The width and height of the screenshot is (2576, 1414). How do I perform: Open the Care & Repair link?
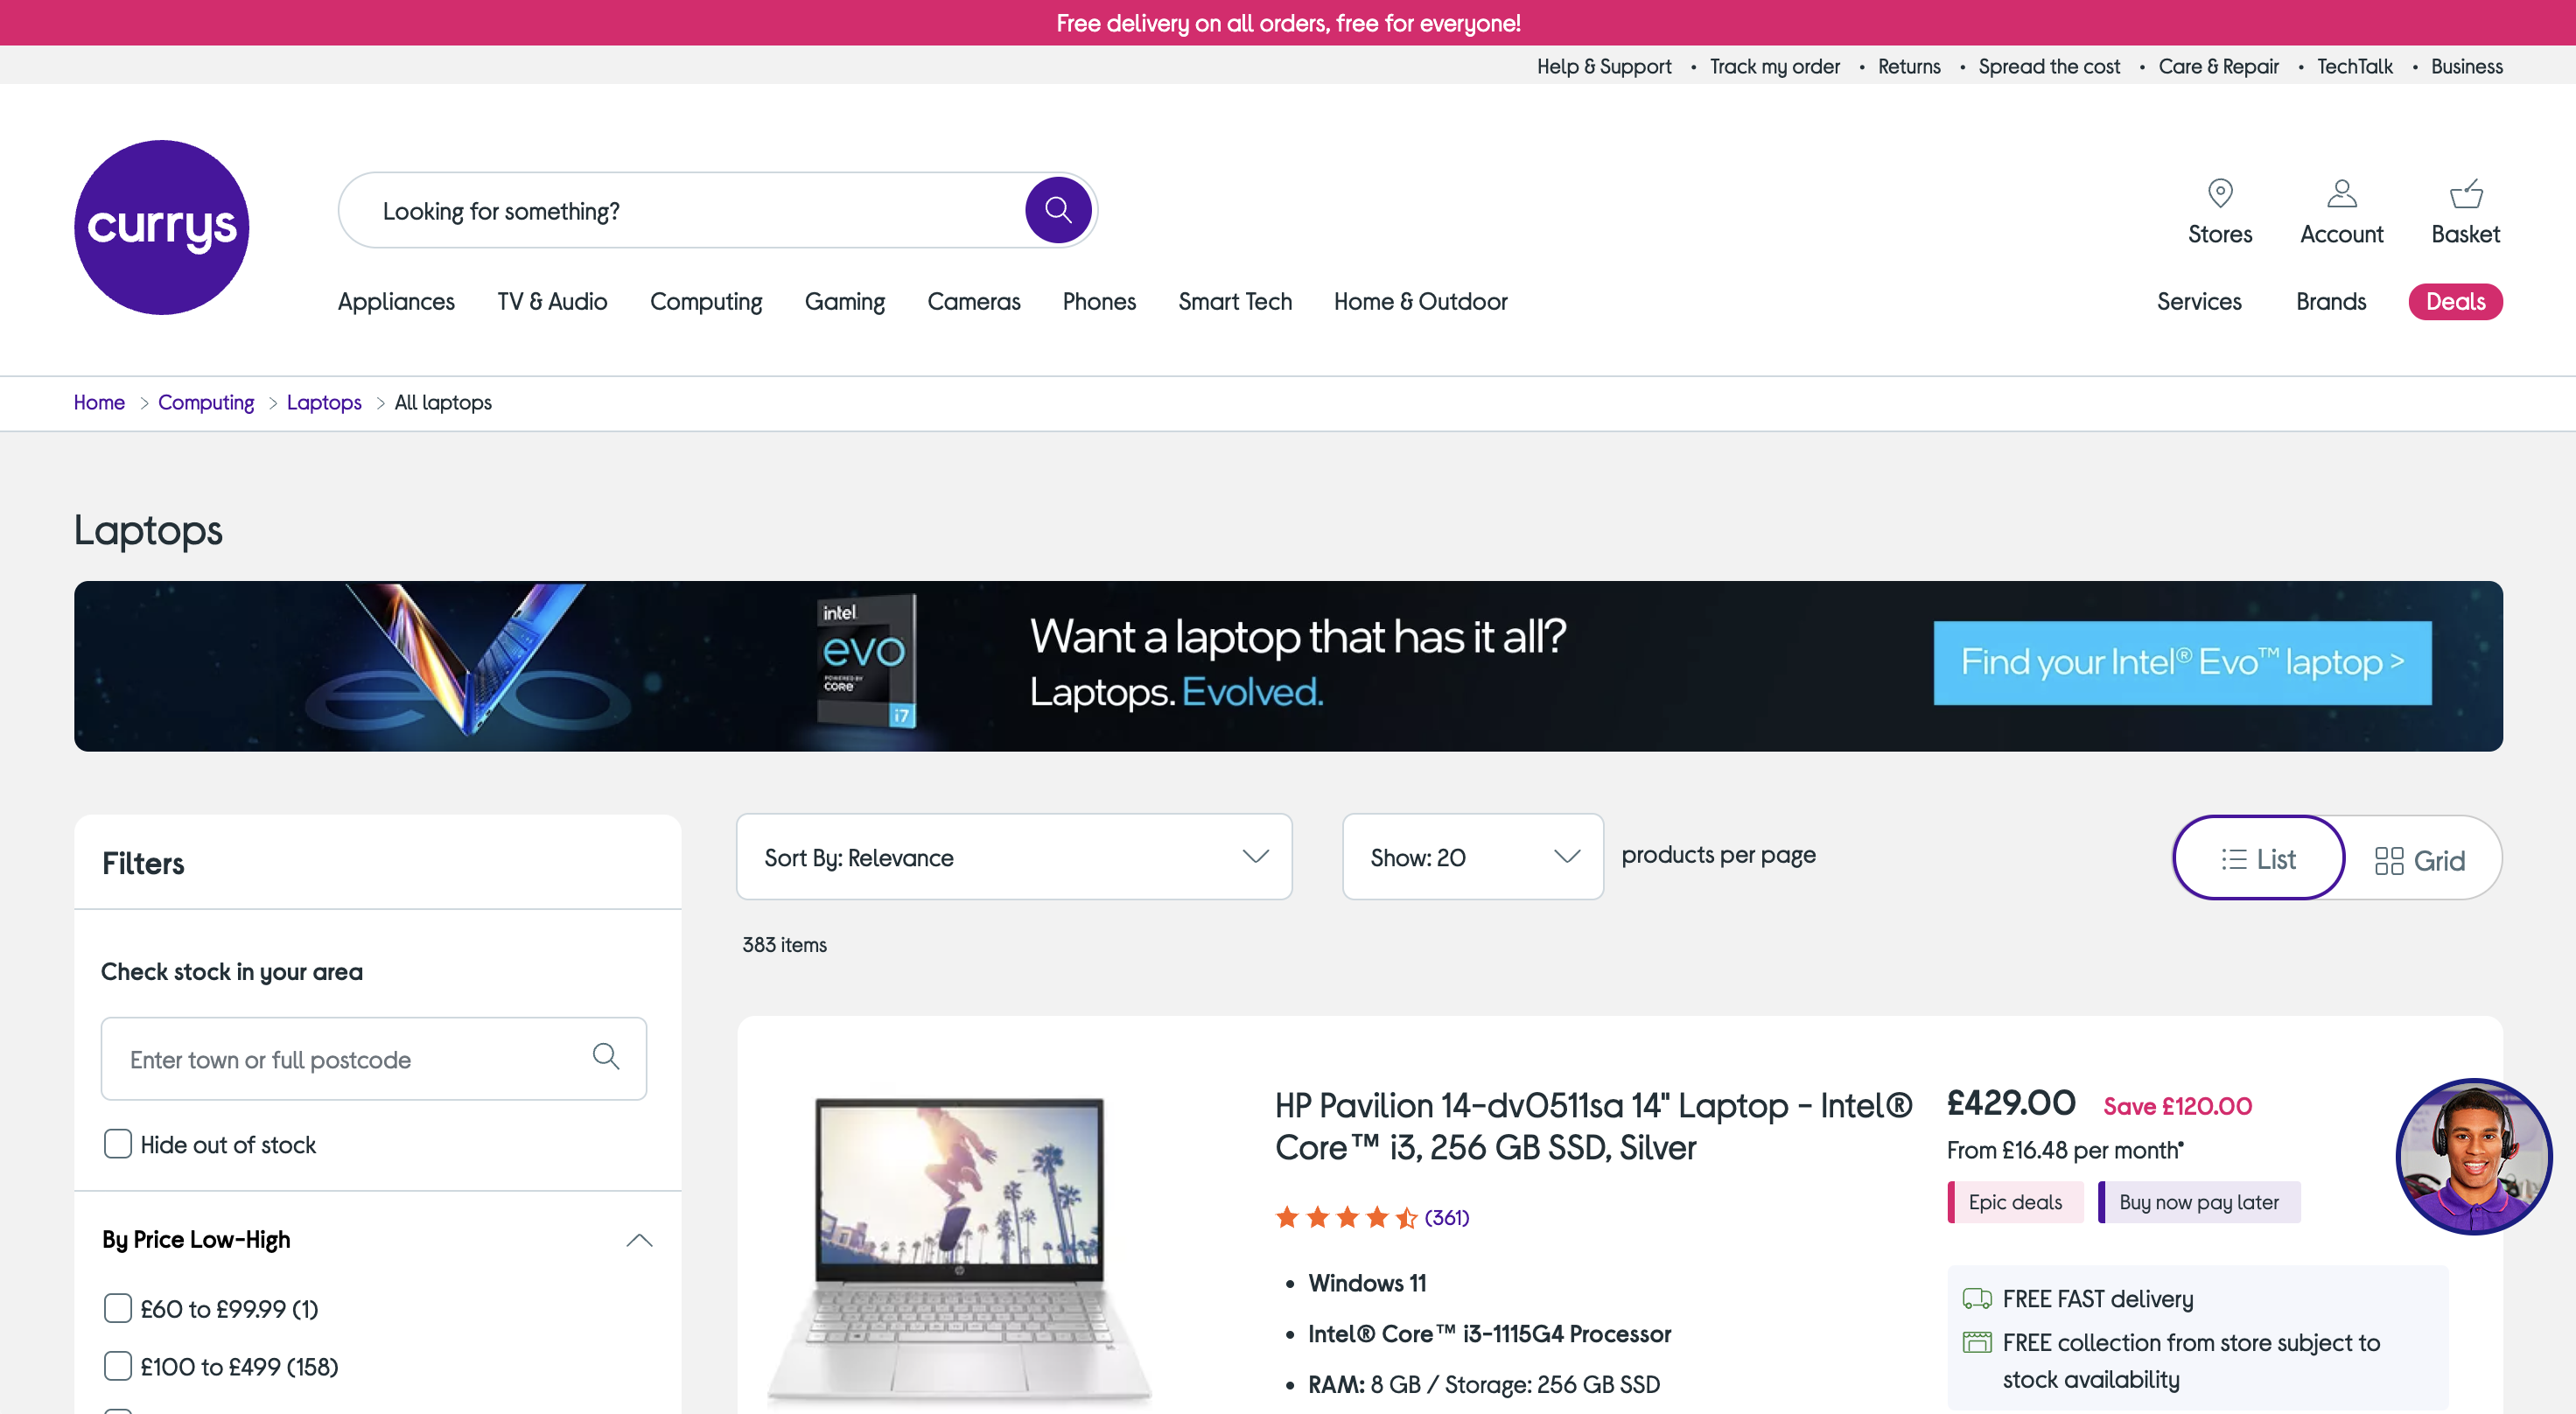pos(2218,66)
